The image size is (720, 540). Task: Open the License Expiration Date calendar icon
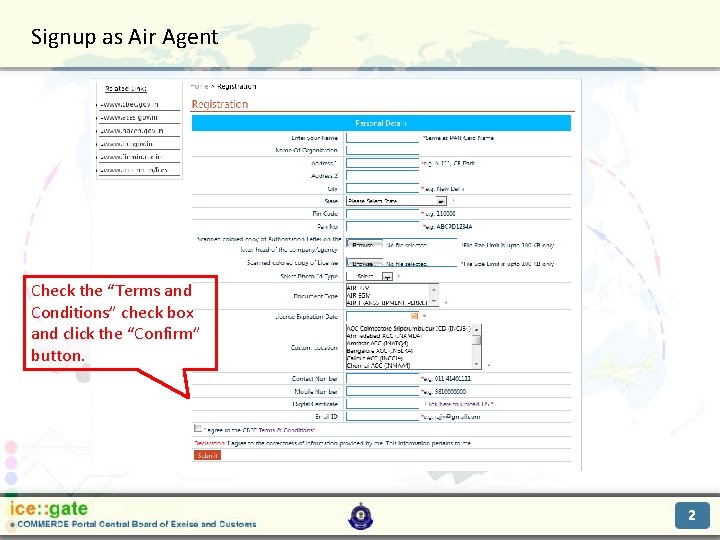tap(414, 316)
